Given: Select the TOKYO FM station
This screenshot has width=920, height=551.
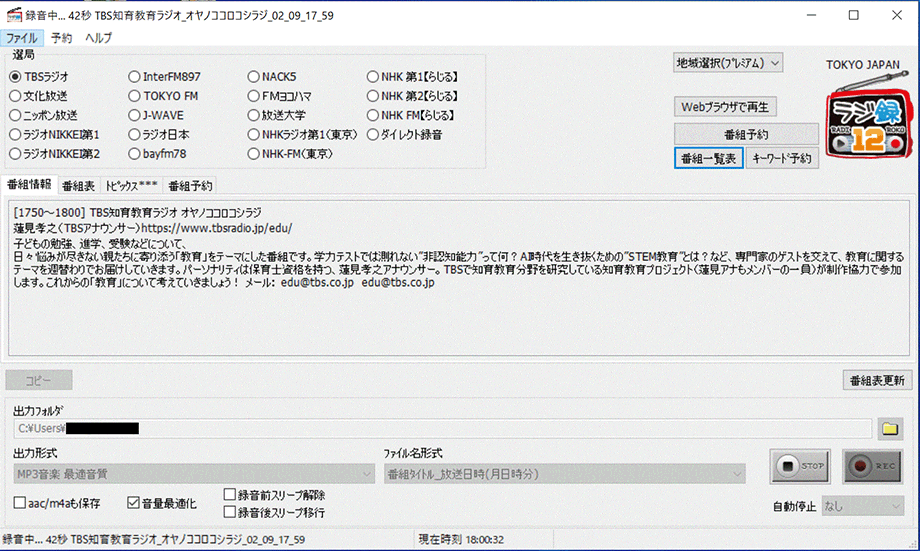Looking at the screenshot, I should point(164,96).
